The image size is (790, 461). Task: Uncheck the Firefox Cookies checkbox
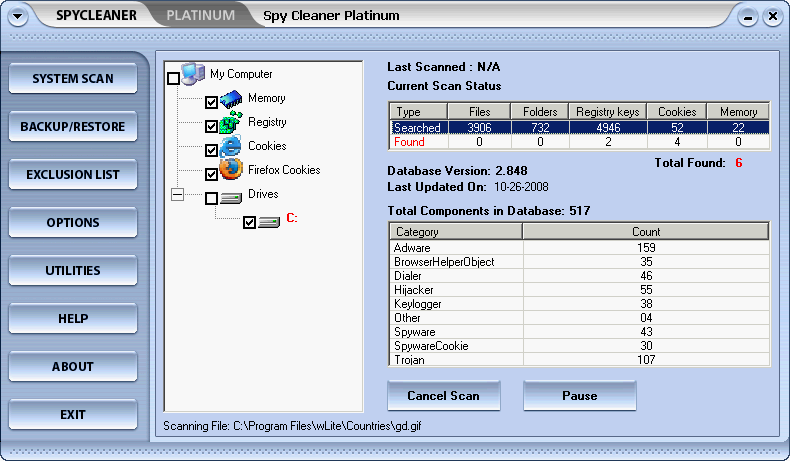pos(211,174)
